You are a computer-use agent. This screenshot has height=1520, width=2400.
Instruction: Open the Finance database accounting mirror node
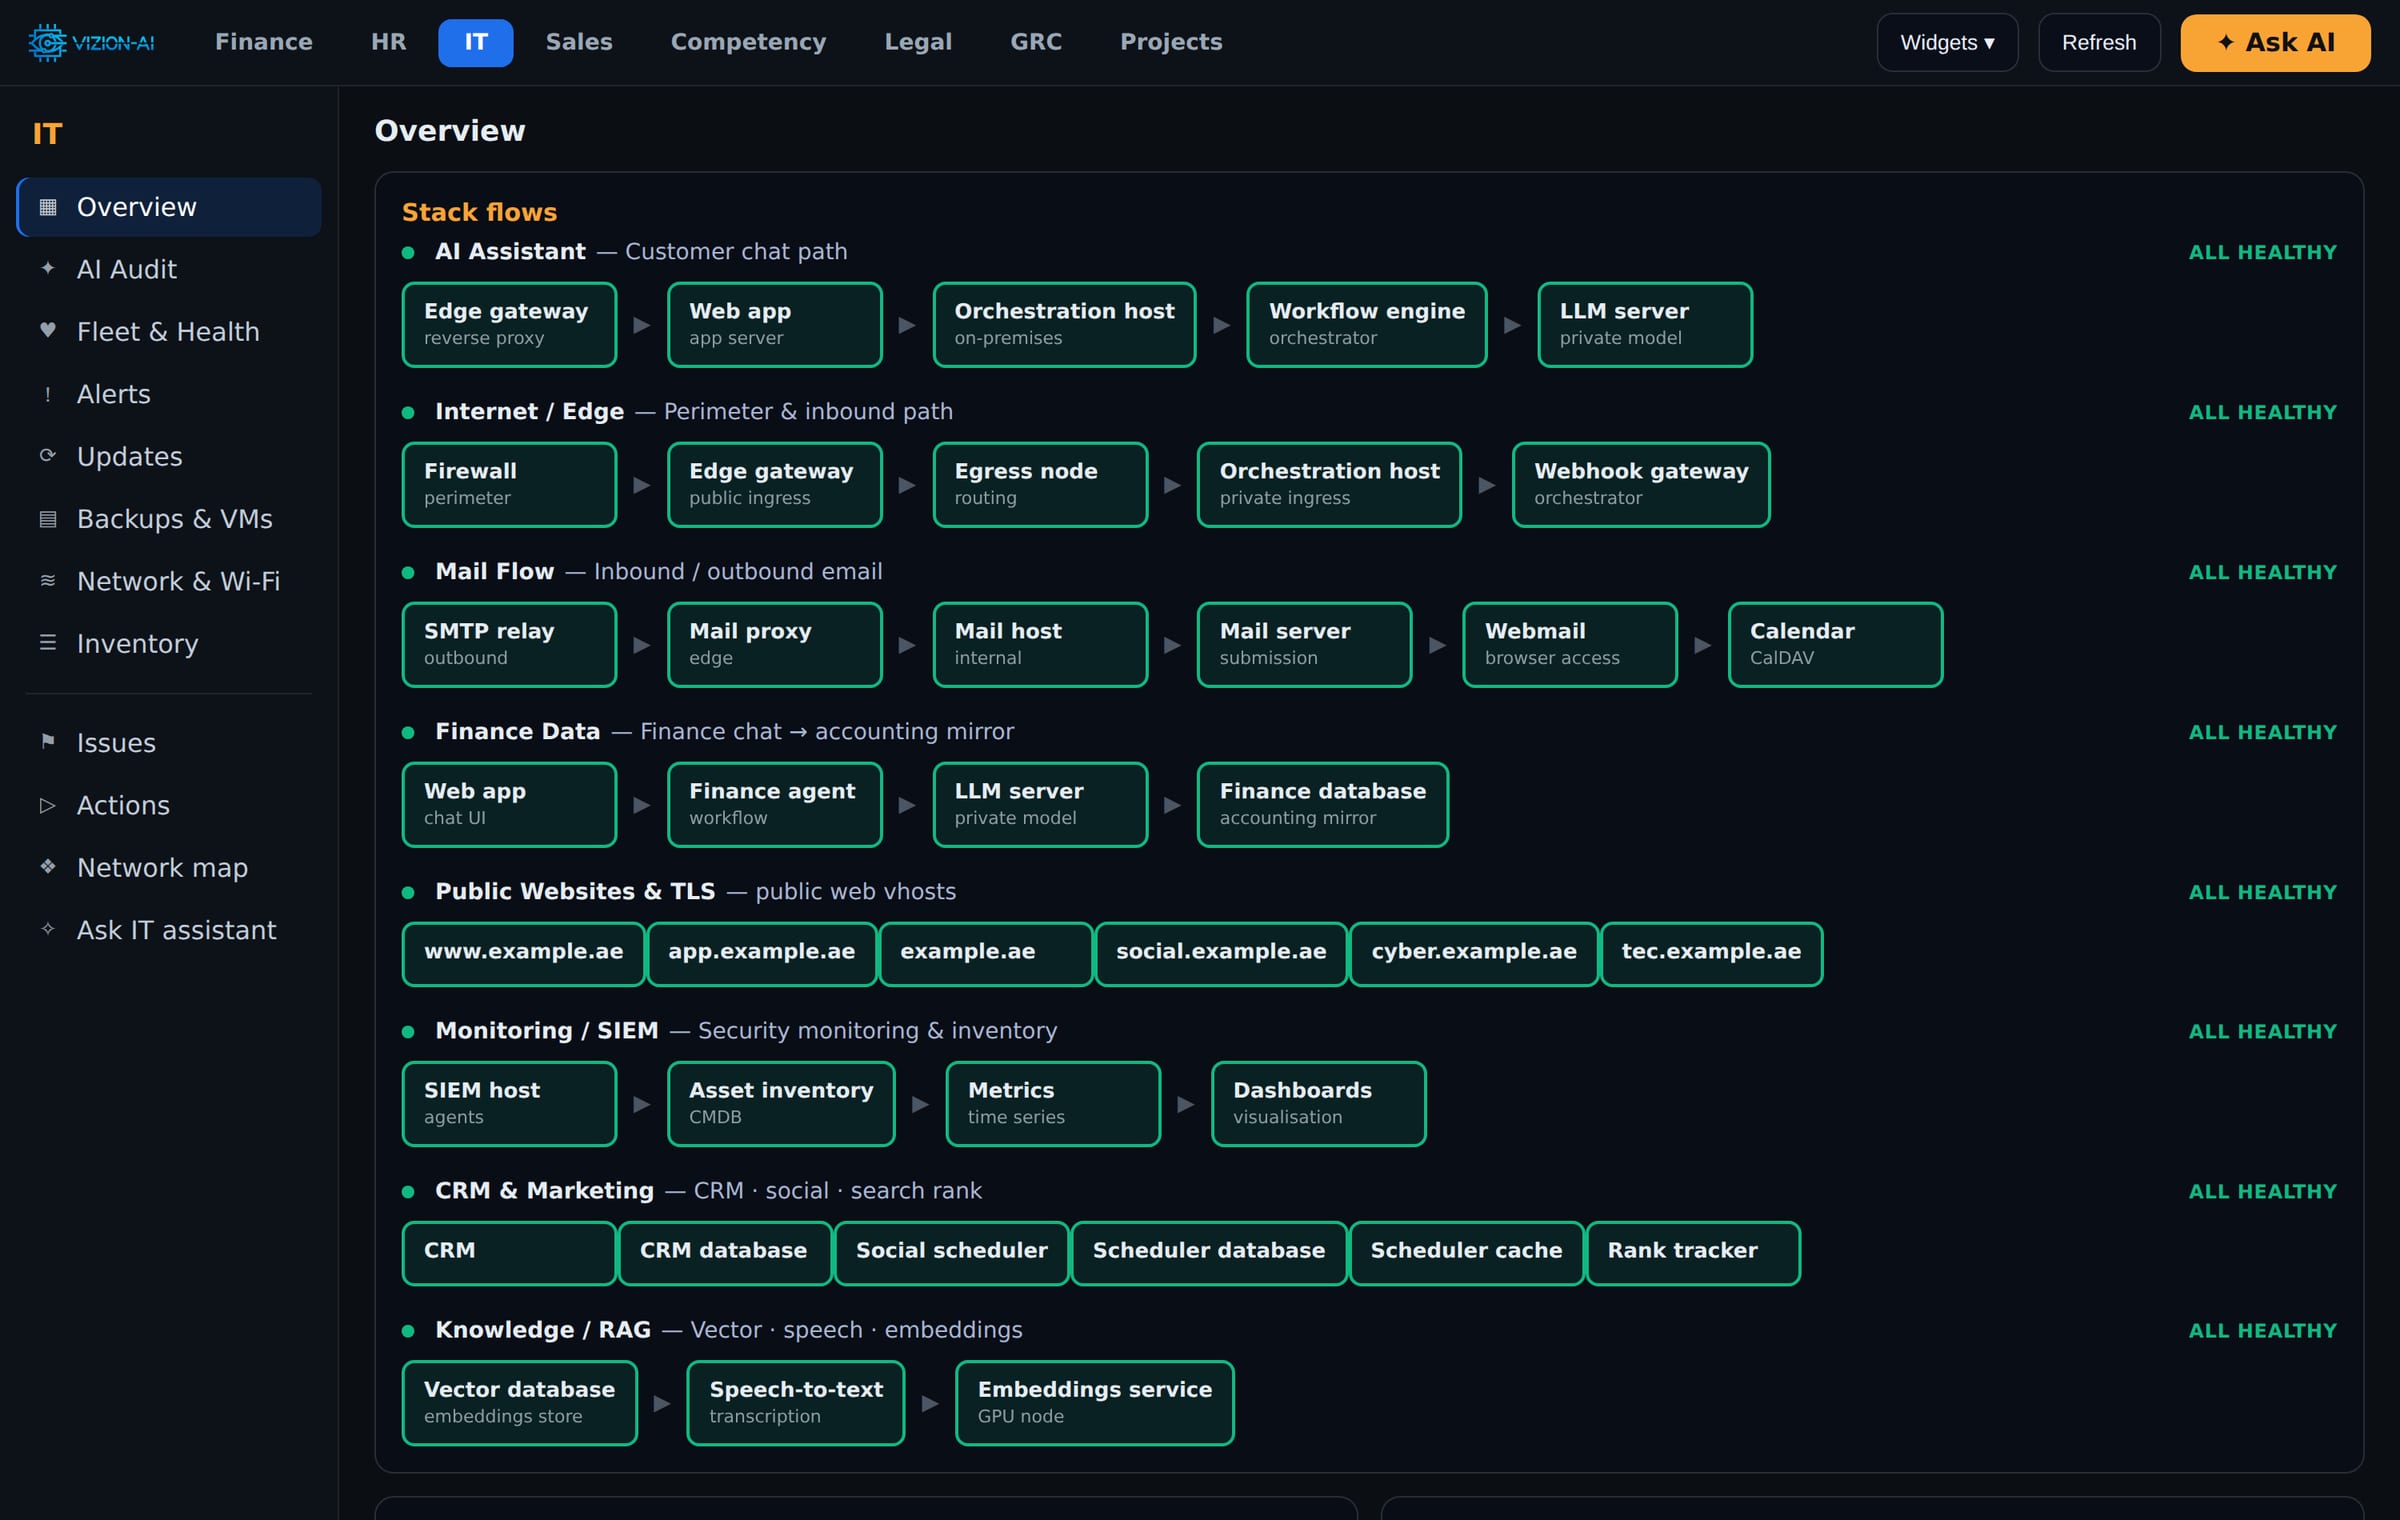pyautogui.click(x=1322, y=804)
